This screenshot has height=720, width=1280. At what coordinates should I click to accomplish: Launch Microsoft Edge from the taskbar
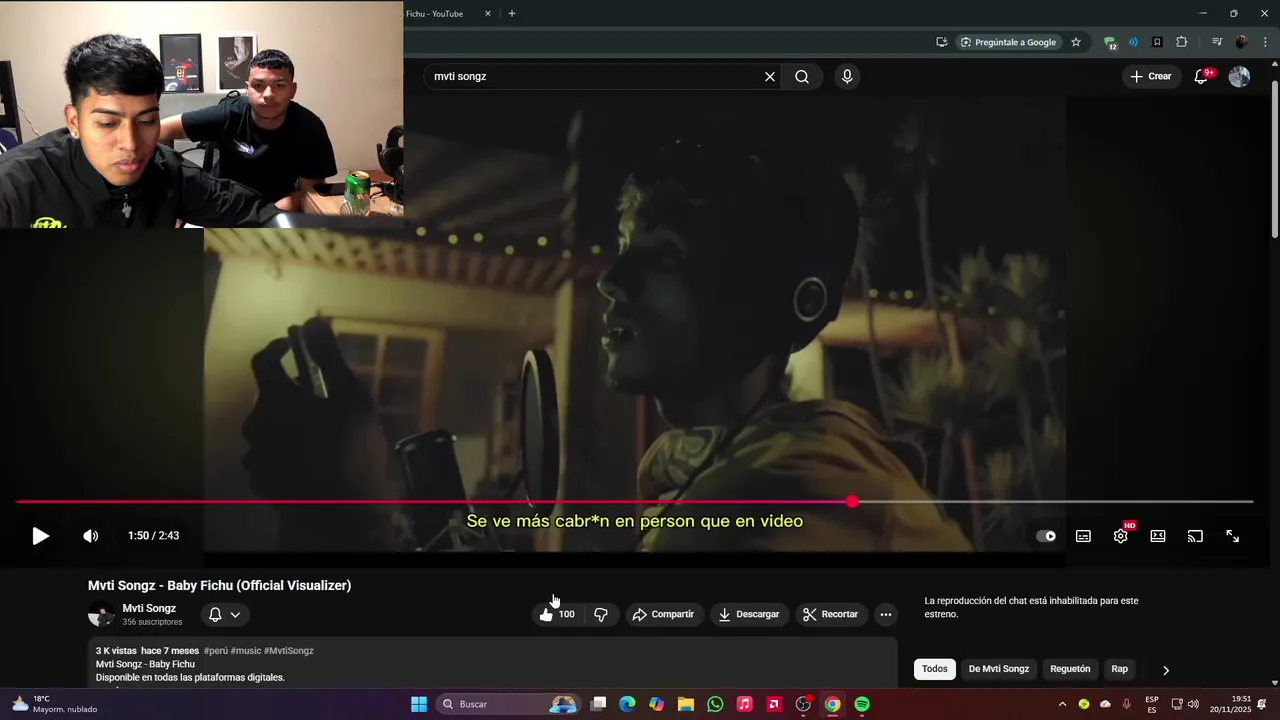click(x=627, y=704)
